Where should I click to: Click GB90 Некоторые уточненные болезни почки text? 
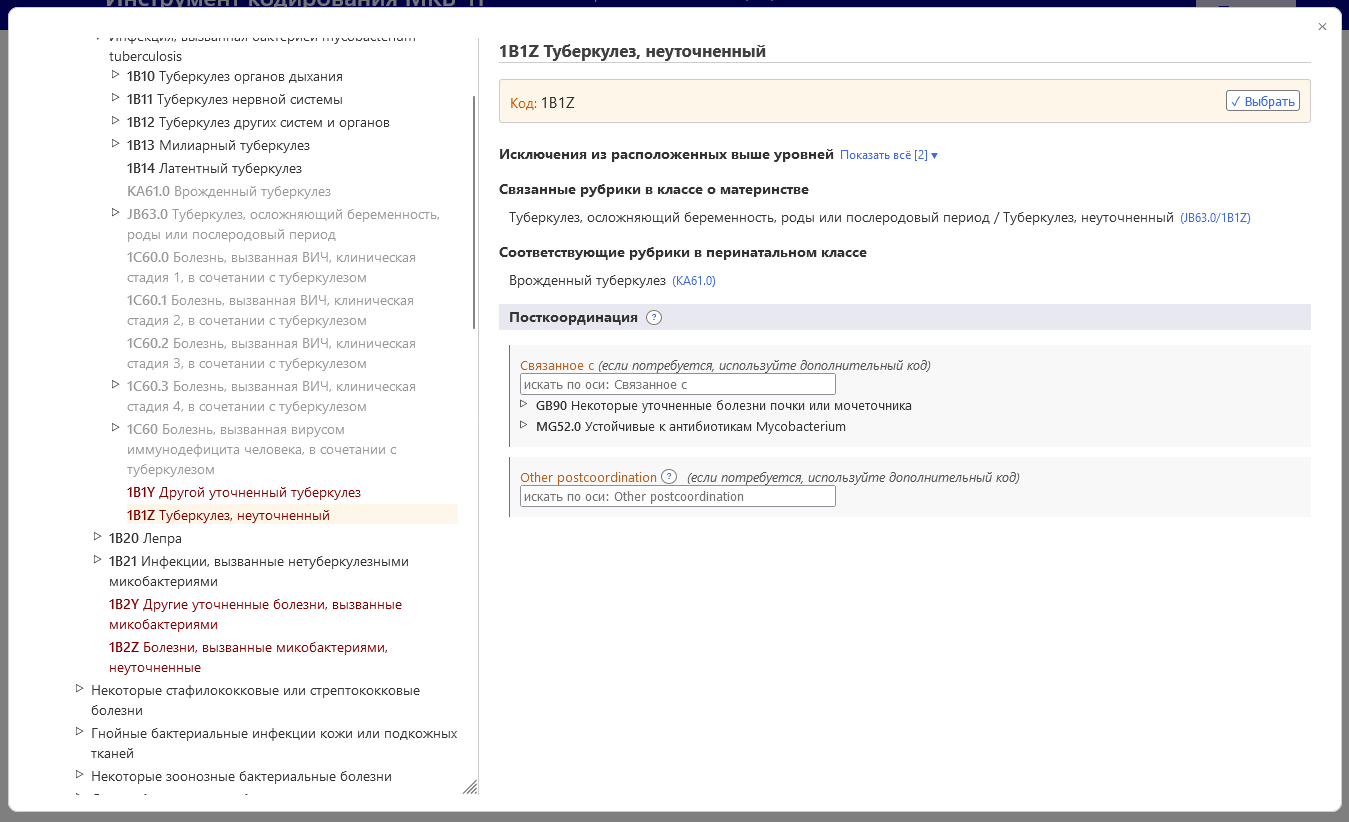click(x=724, y=405)
